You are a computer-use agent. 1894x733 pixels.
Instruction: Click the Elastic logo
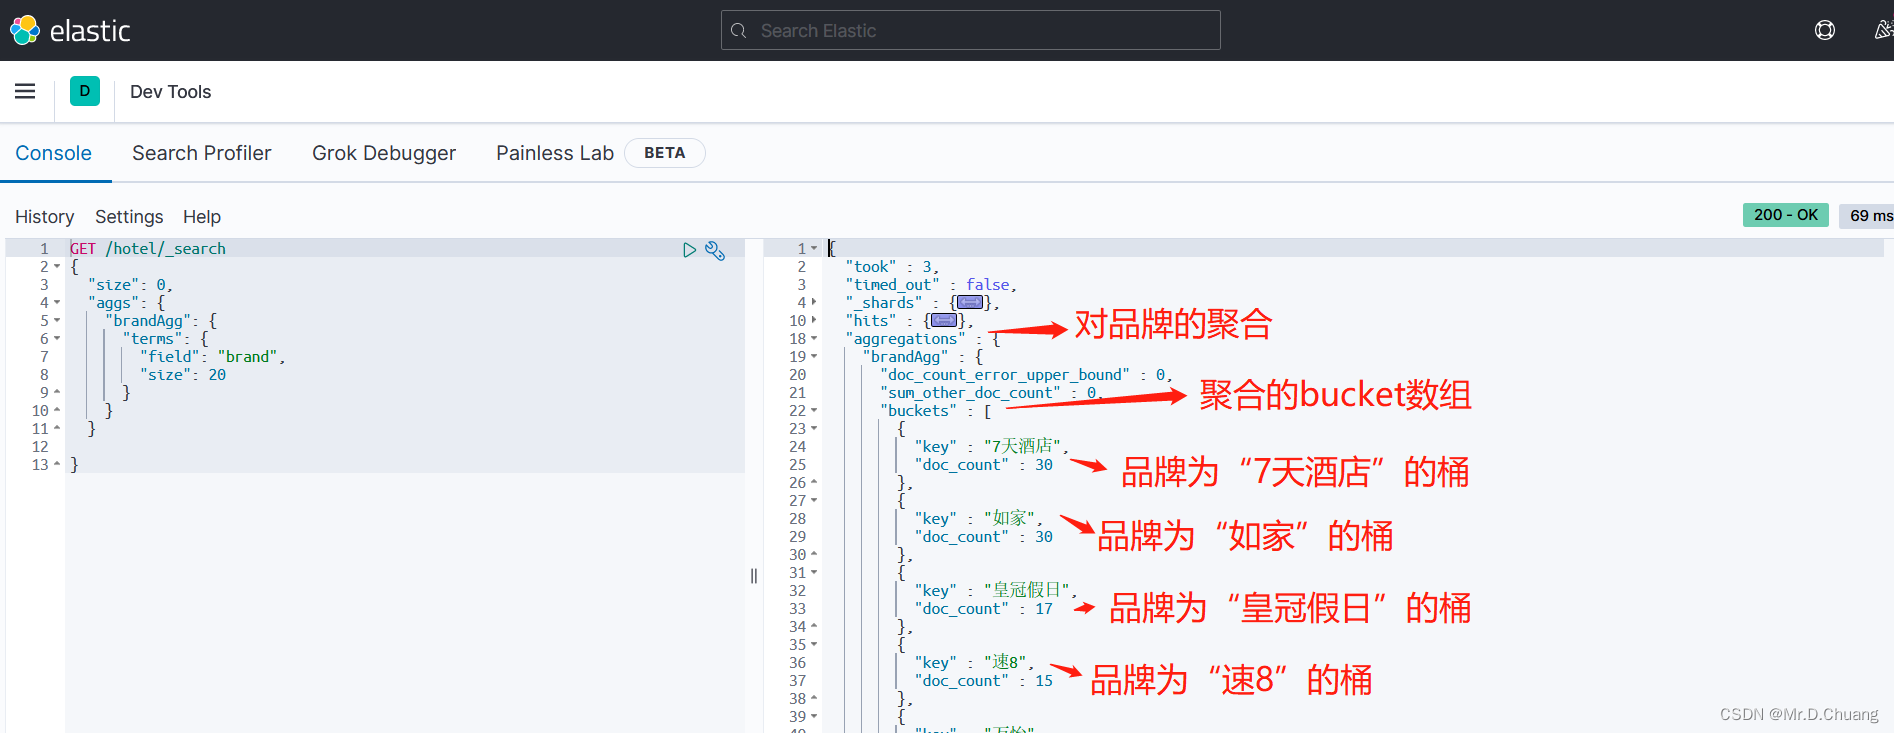click(x=70, y=30)
